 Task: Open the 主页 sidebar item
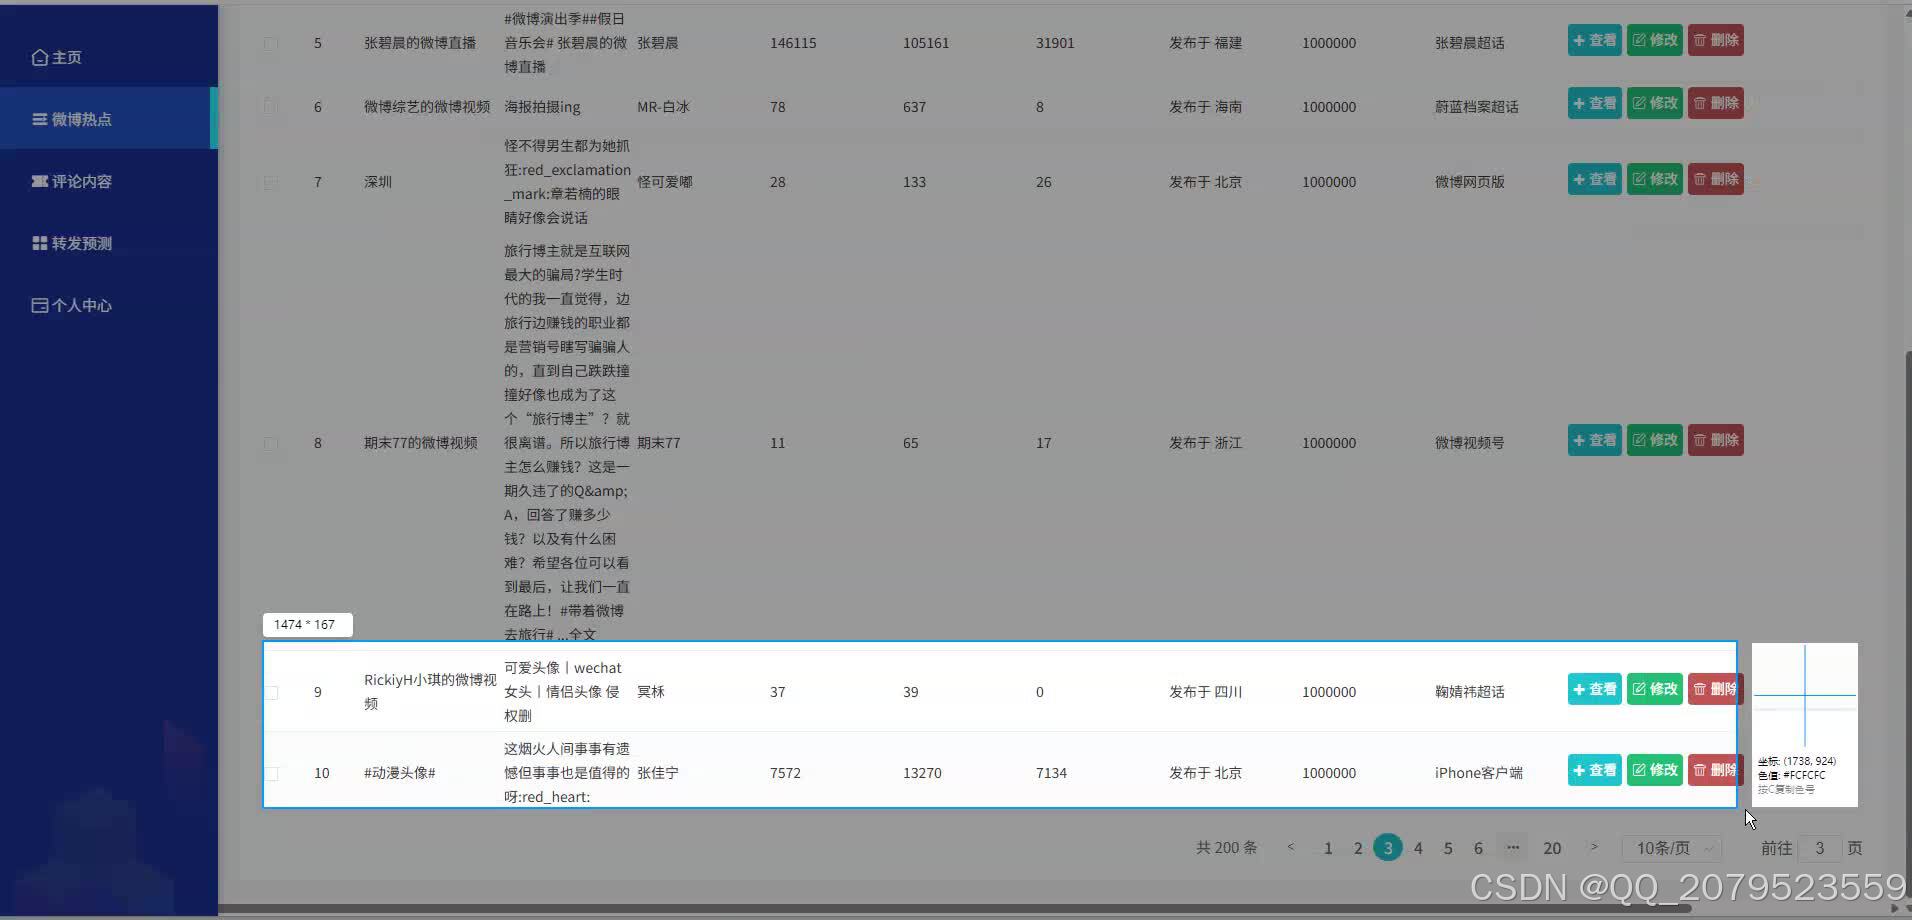coord(66,57)
